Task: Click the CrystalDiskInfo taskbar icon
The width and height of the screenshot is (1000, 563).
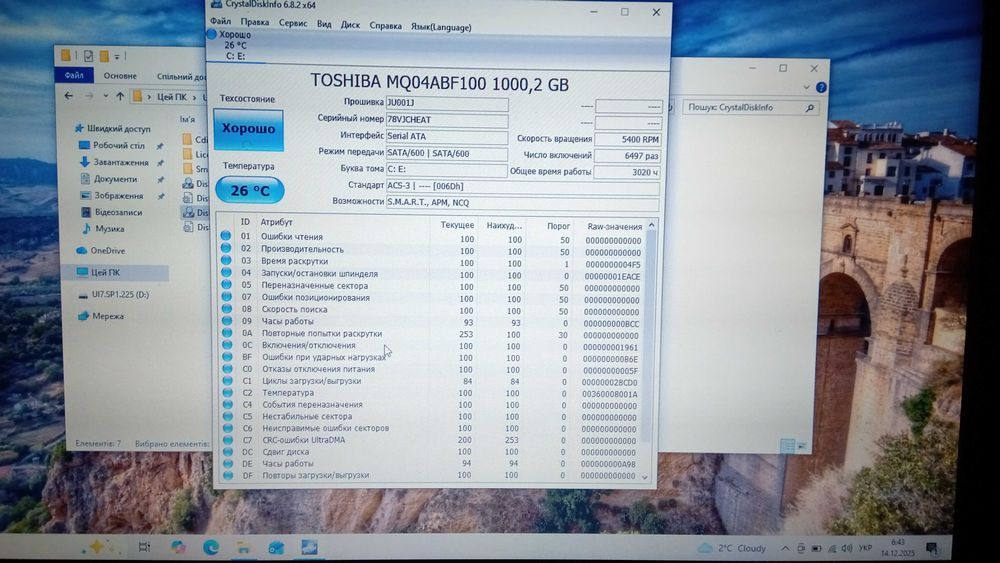Action: point(309,547)
